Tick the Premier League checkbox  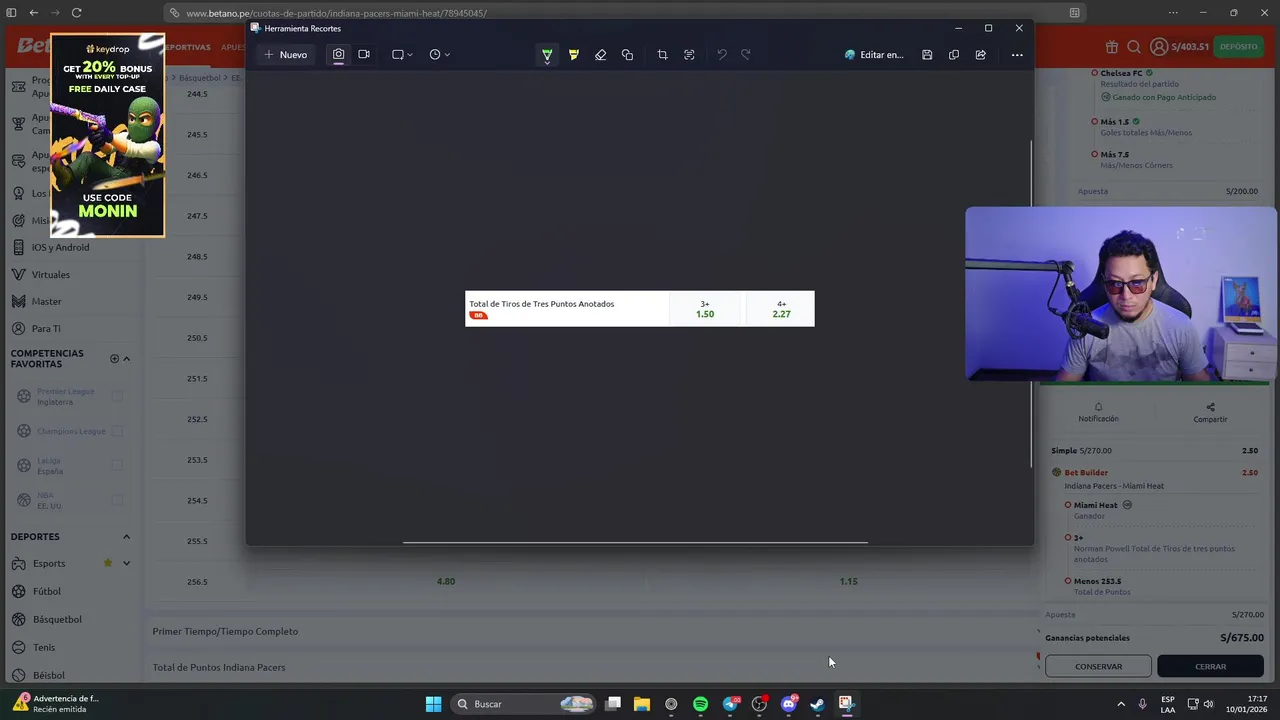(x=117, y=397)
